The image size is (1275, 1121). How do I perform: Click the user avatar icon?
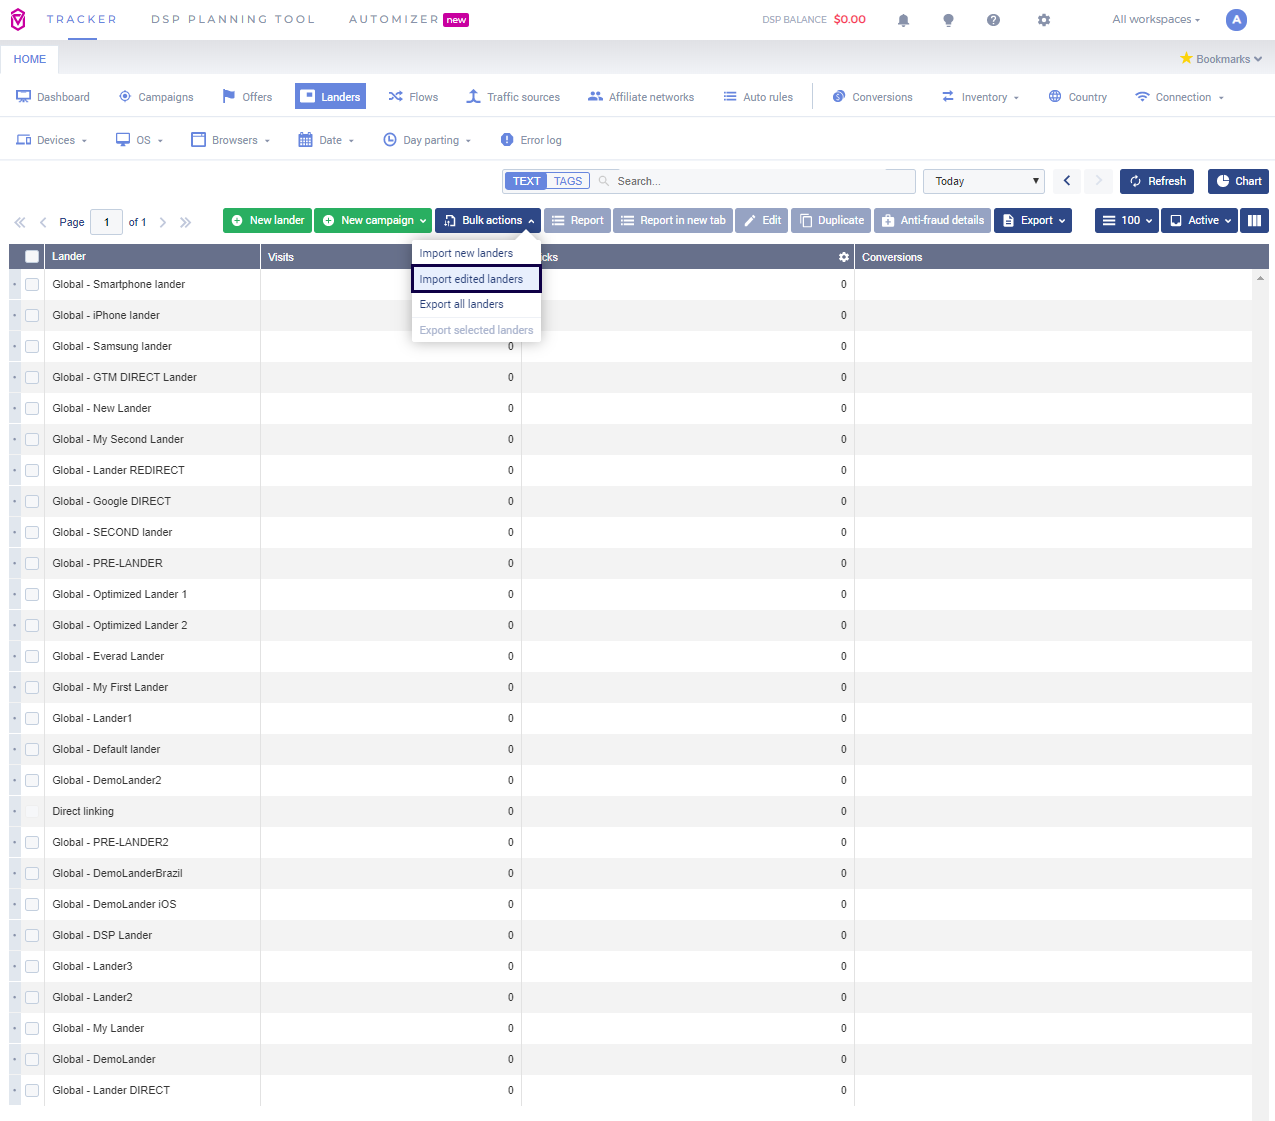pos(1236,20)
